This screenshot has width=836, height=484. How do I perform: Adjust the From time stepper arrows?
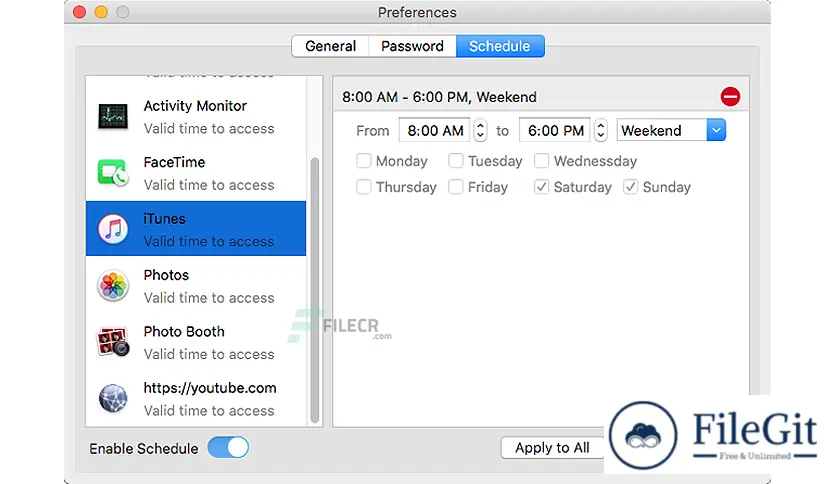(x=480, y=130)
